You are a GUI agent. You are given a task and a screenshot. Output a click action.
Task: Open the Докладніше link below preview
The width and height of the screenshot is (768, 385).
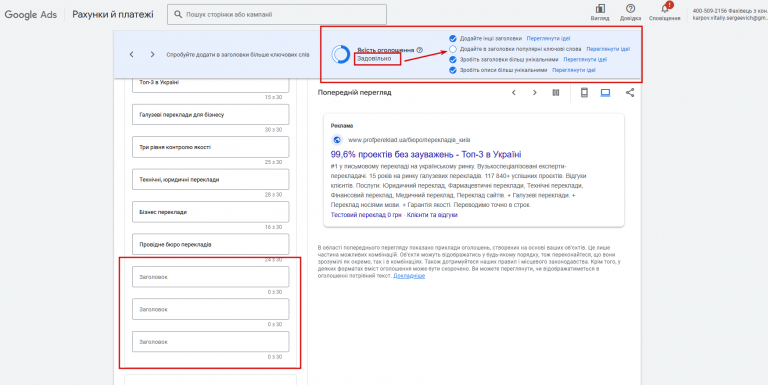tap(409, 276)
